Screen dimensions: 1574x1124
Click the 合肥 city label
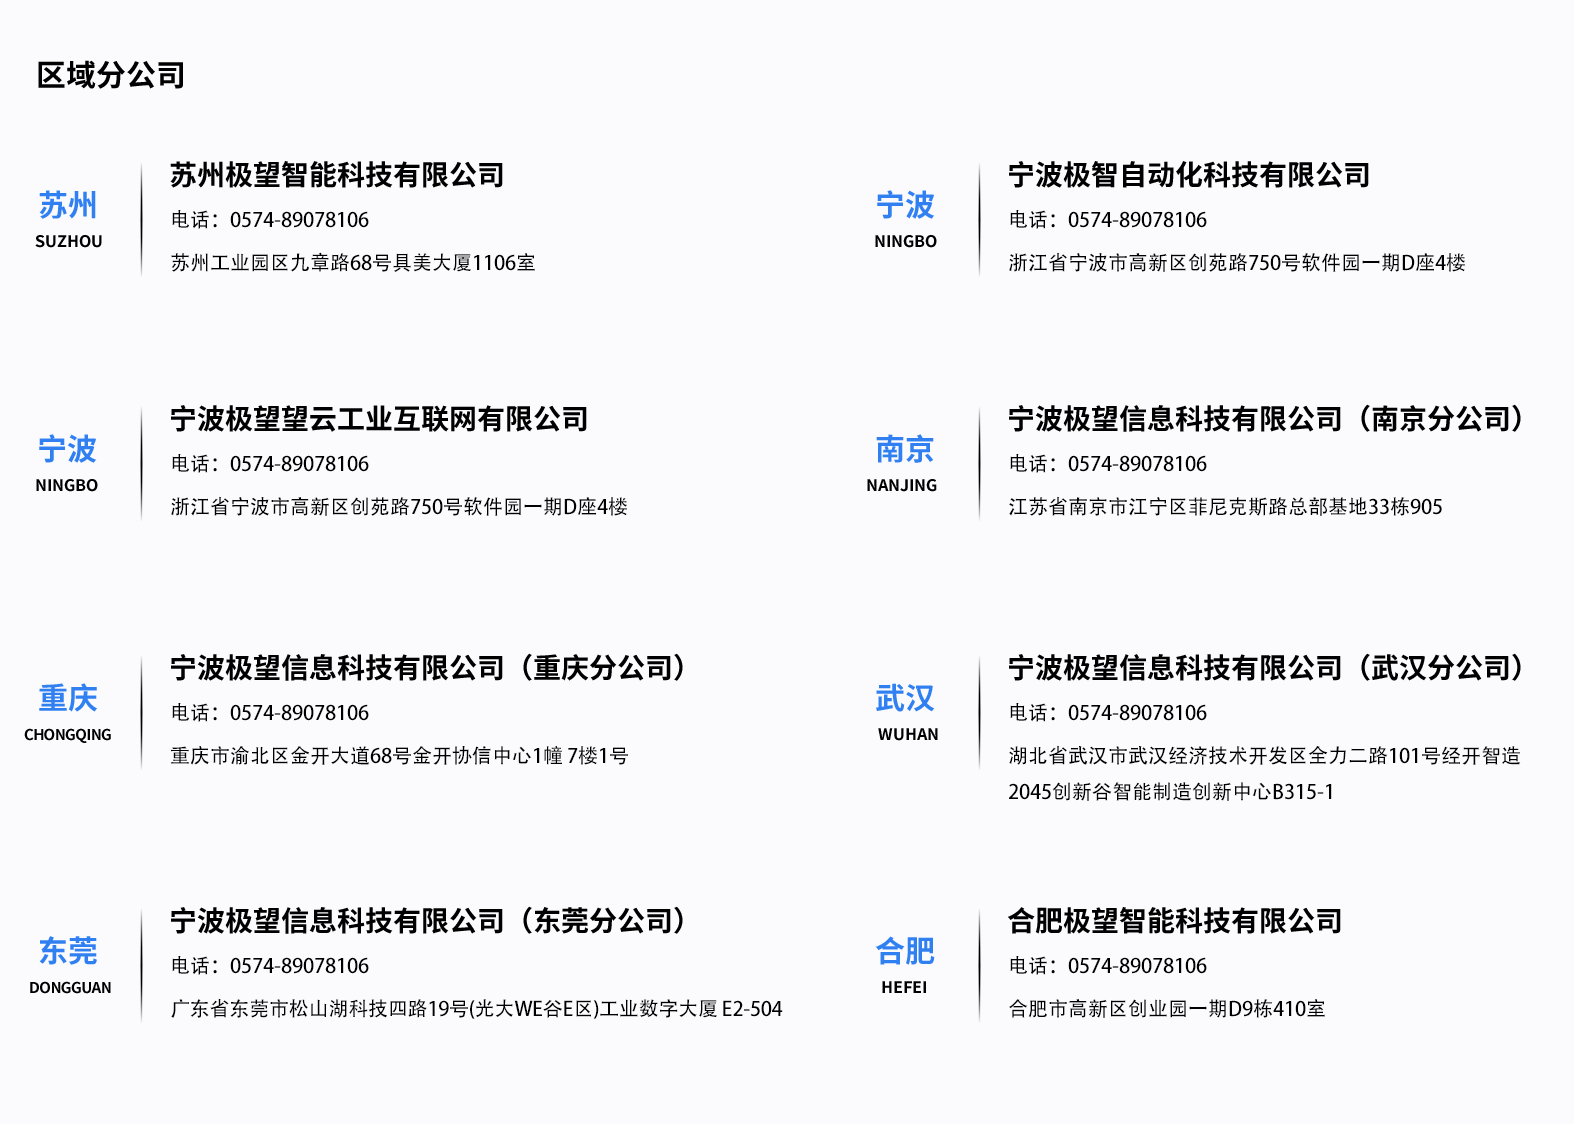tap(904, 952)
